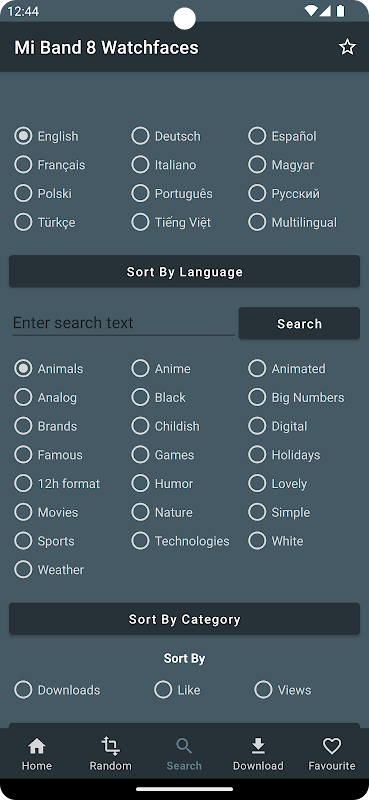The image size is (369, 800).
Task: Open the Home tab icon
Action: coord(37,746)
